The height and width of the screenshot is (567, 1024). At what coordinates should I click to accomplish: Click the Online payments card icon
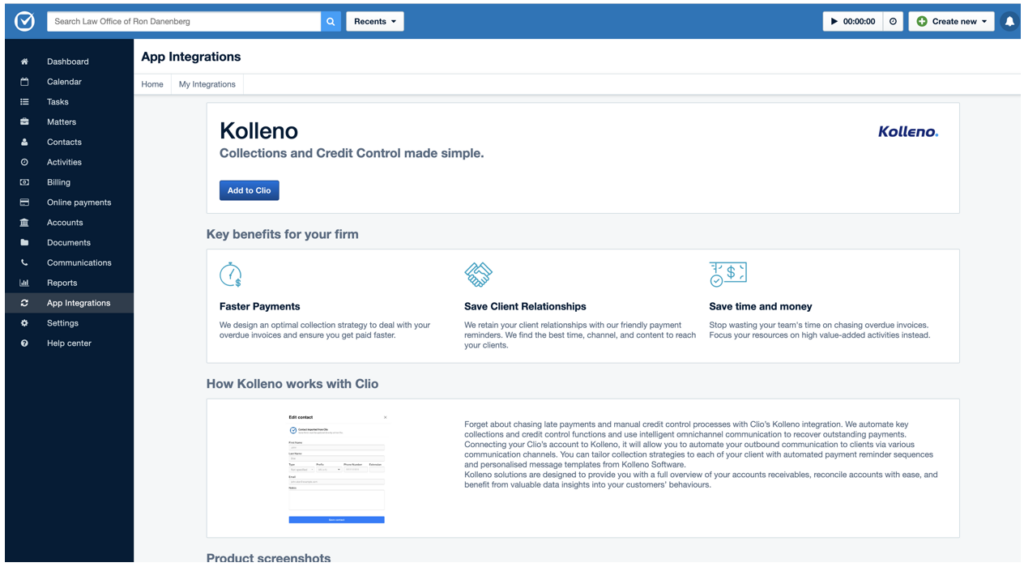24,202
